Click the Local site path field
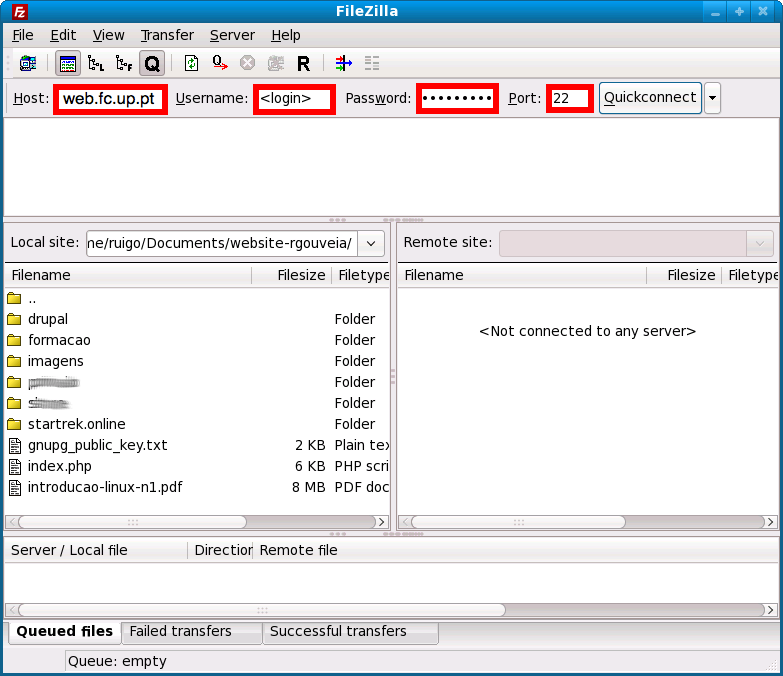783x676 pixels. (222, 243)
